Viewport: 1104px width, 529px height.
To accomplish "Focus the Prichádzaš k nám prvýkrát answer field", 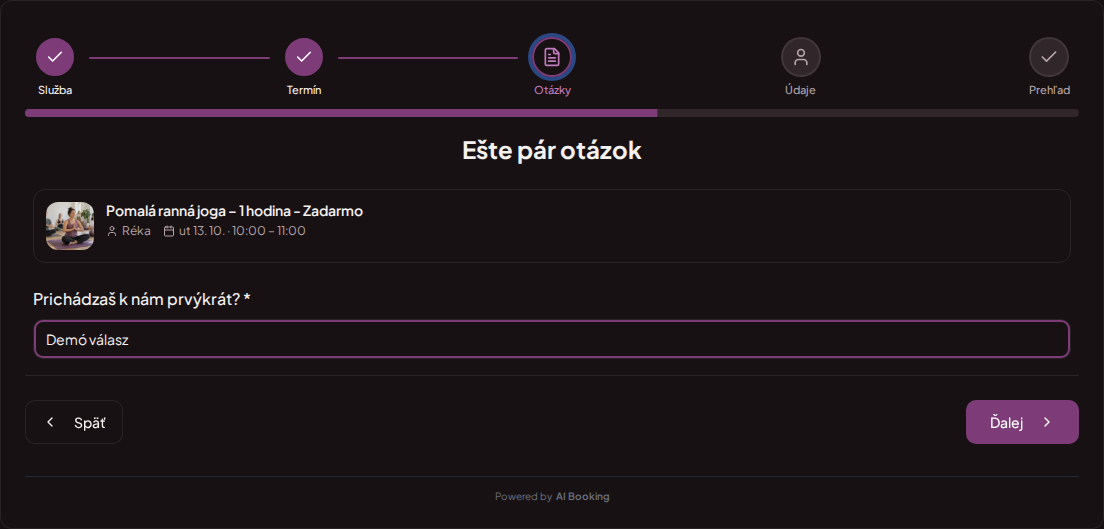I will coord(552,340).
